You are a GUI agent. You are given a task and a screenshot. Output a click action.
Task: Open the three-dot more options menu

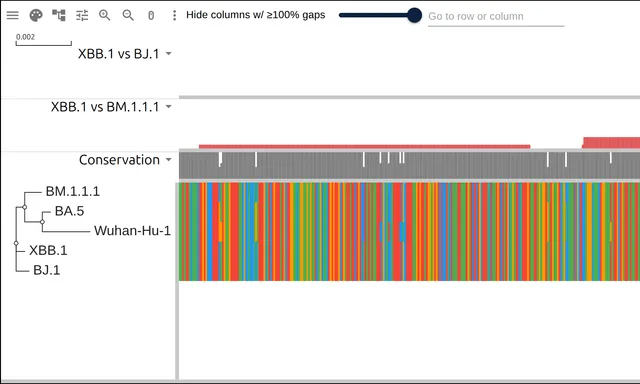(x=174, y=16)
